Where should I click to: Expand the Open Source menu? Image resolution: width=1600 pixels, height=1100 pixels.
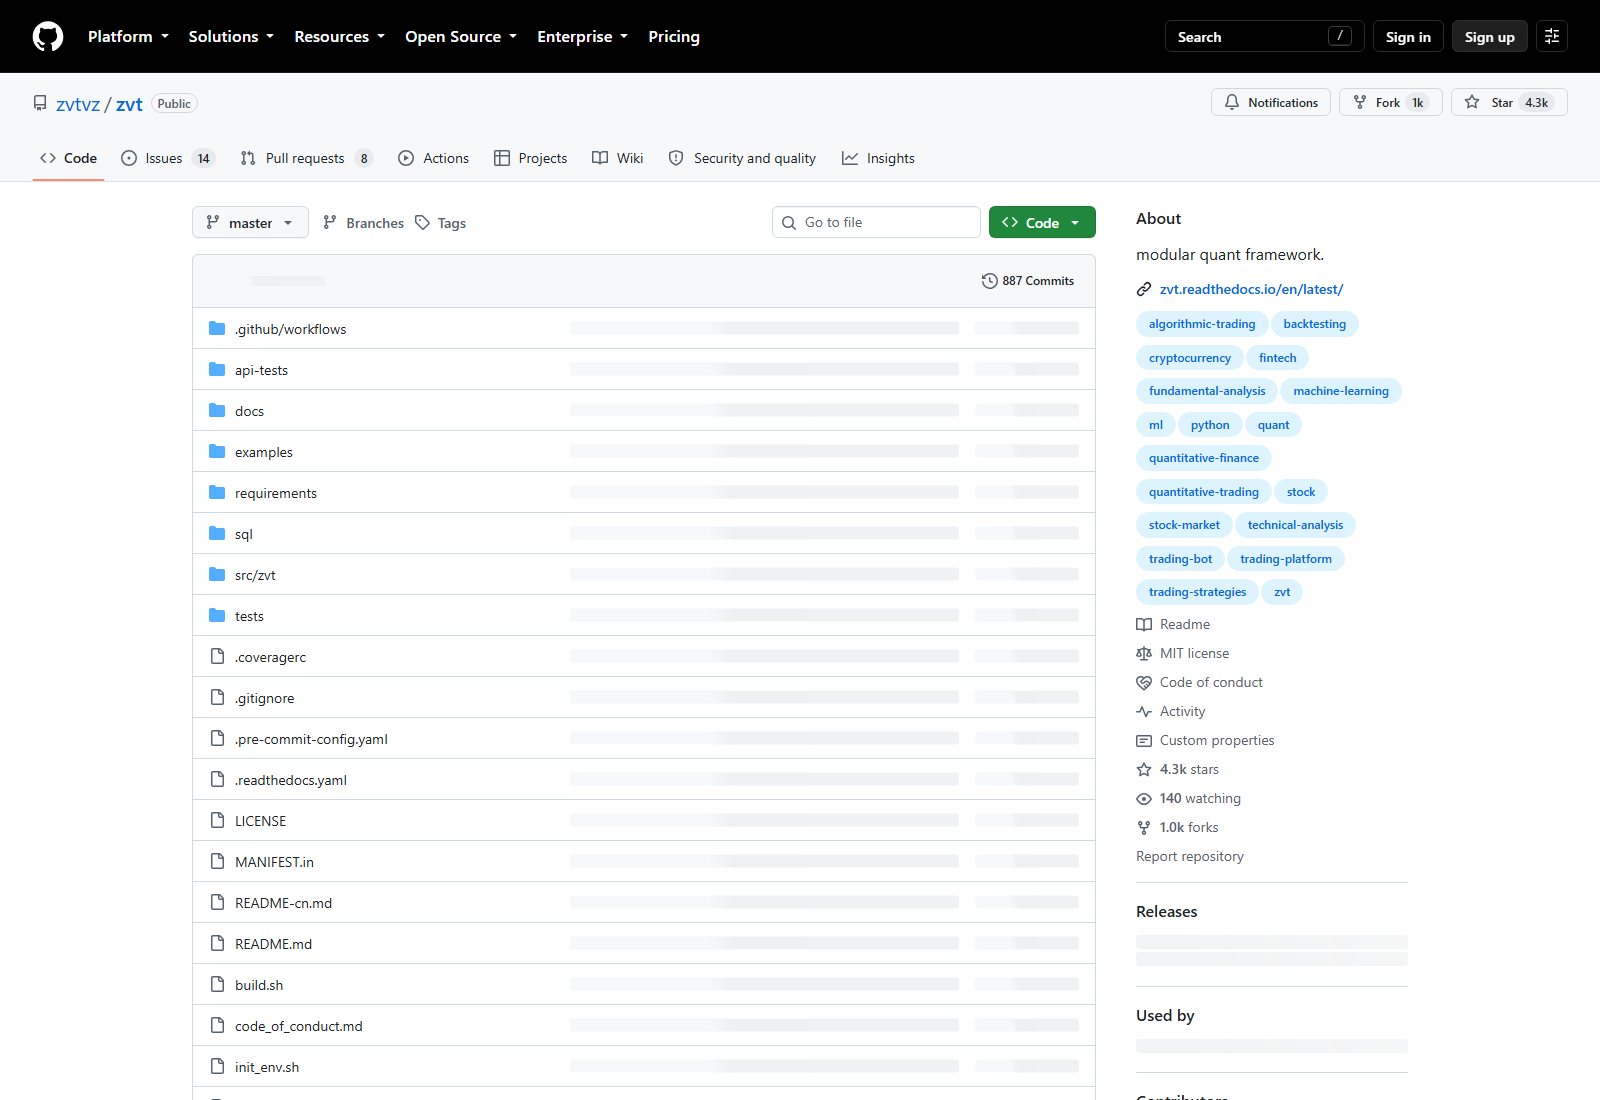(x=461, y=37)
